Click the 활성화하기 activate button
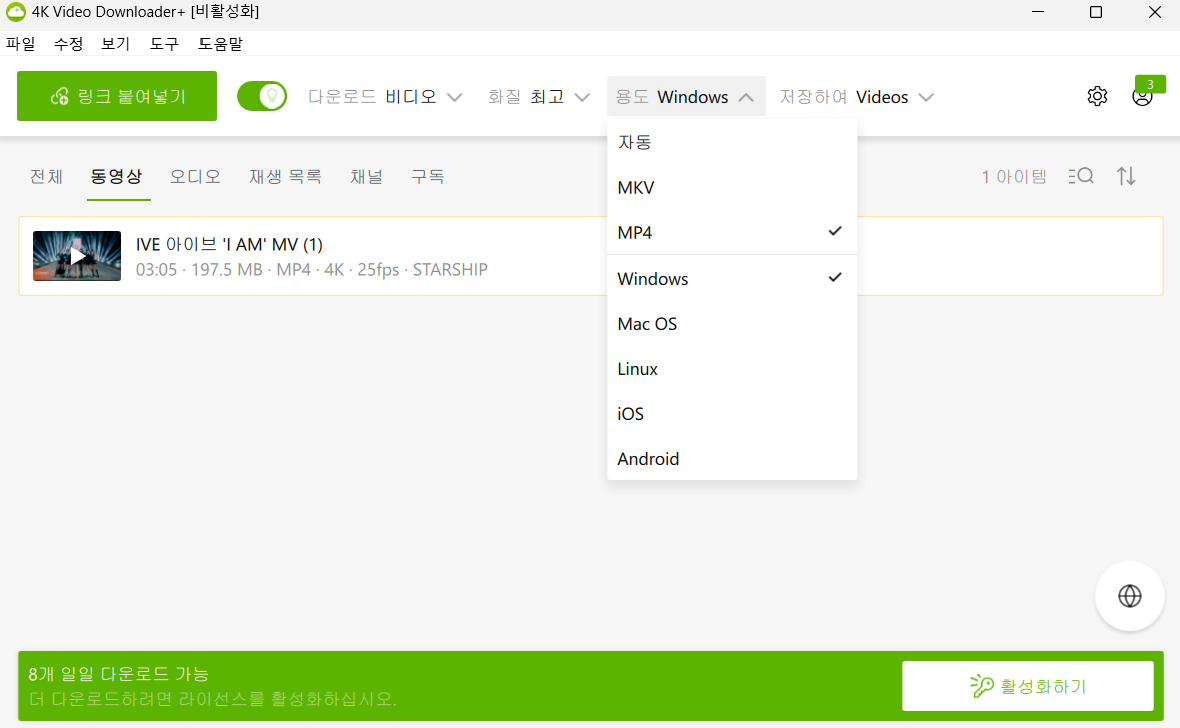This screenshot has width=1180, height=728. pos(1027,686)
